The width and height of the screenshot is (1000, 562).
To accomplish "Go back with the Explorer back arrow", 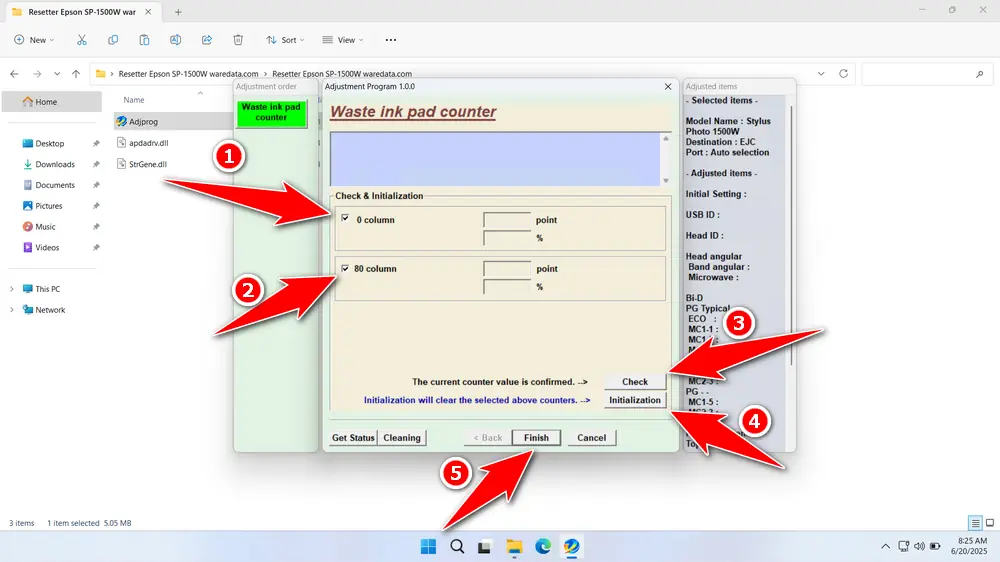I will (x=14, y=74).
